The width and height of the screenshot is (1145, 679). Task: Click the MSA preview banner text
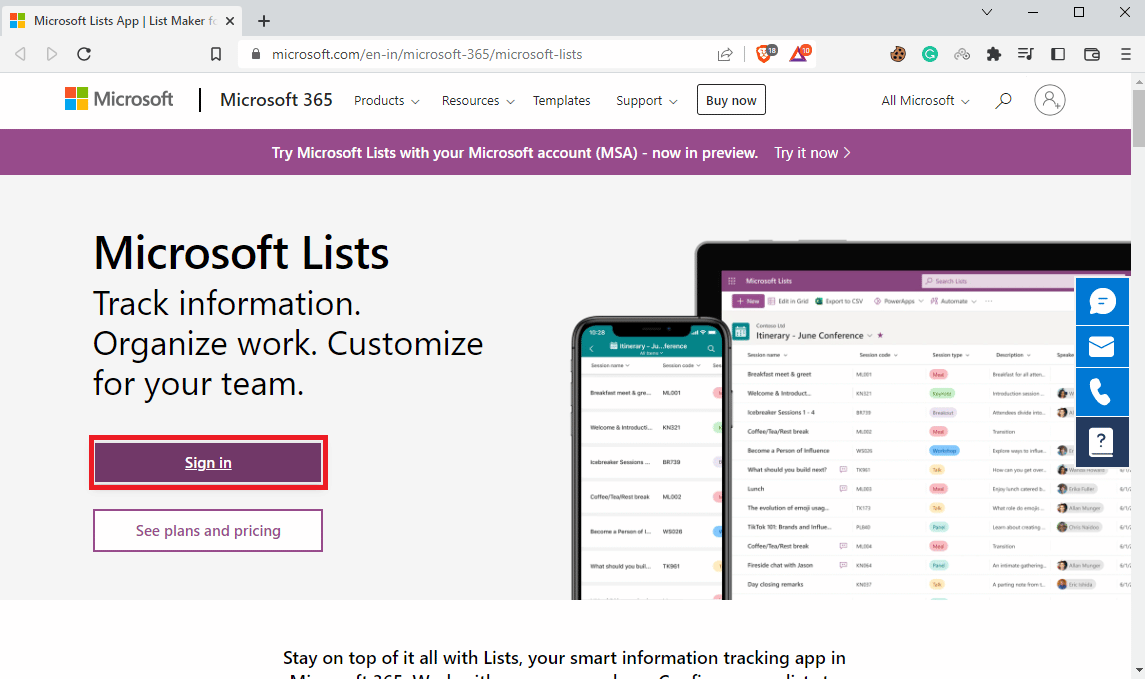point(515,153)
